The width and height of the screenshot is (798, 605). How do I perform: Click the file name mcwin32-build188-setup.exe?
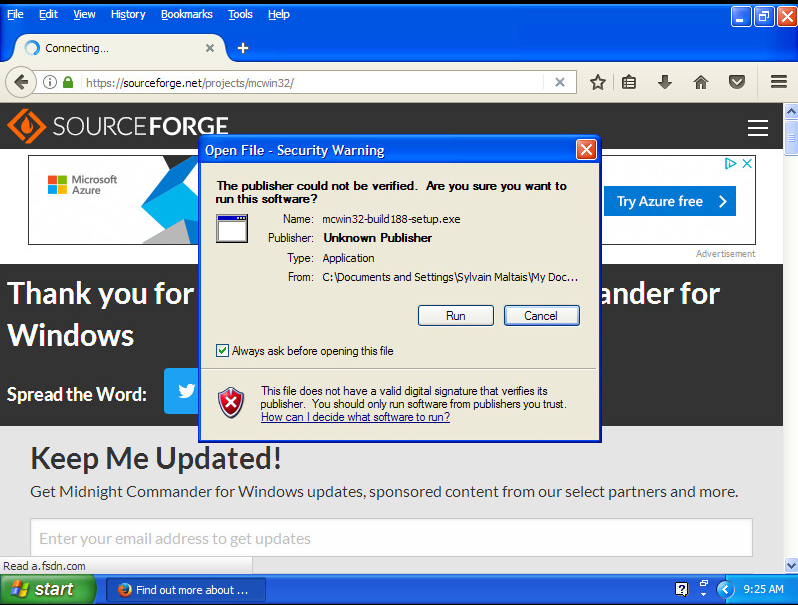(x=391, y=219)
